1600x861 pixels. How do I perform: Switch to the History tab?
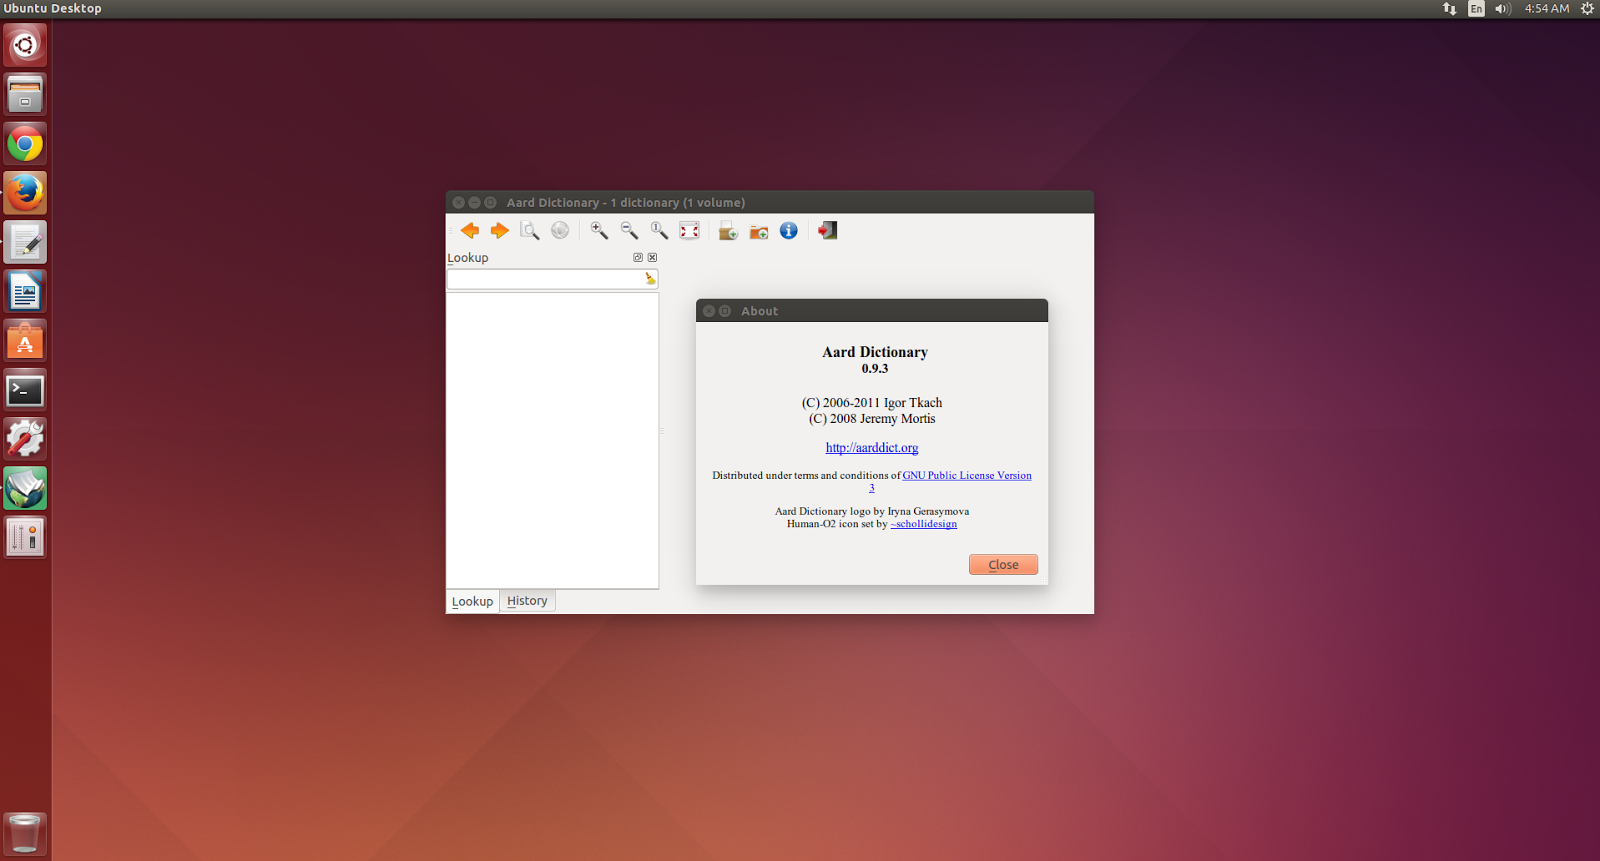[527, 601]
